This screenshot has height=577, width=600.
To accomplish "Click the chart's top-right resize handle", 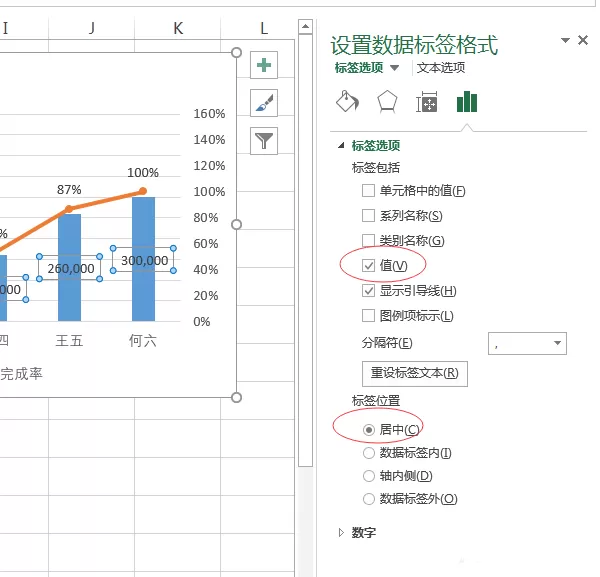I will click(236, 52).
